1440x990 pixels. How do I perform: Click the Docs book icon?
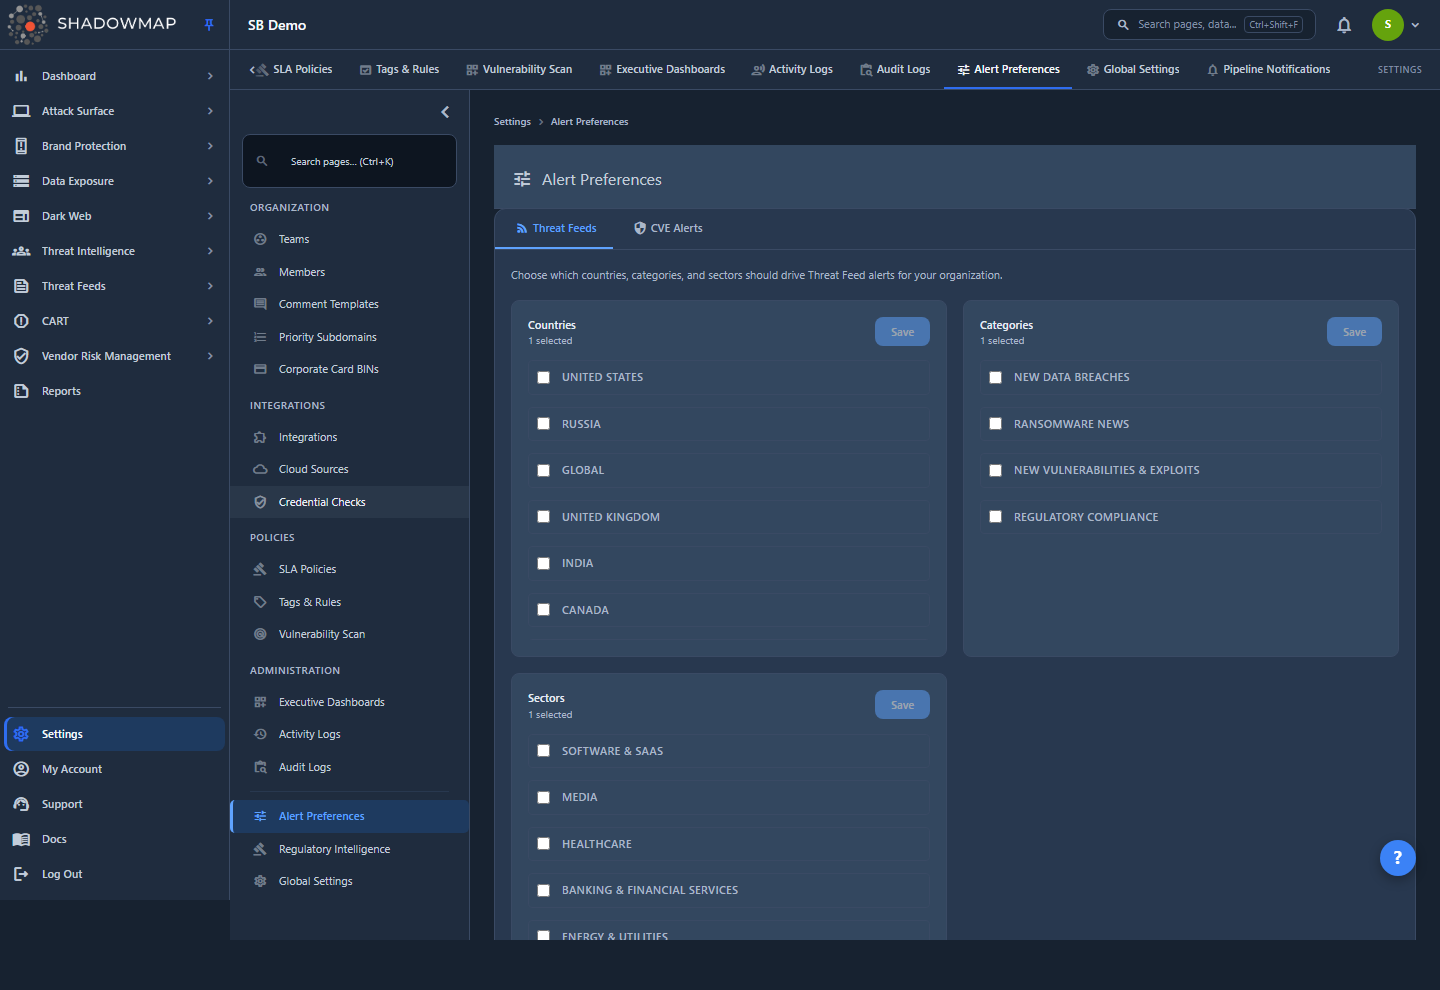point(21,839)
